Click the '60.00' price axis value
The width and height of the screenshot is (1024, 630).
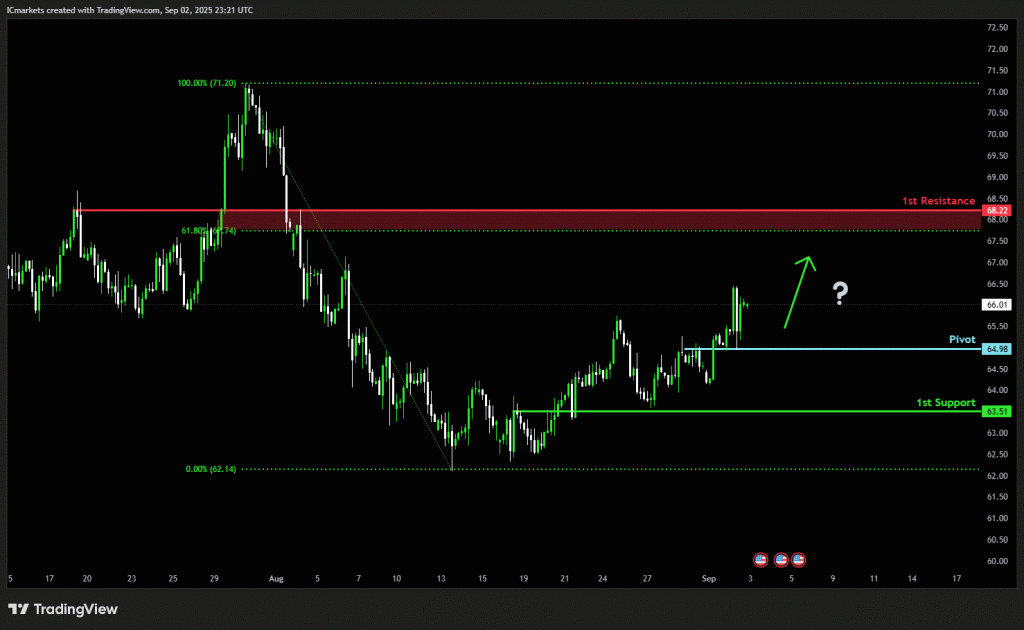coord(997,561)
